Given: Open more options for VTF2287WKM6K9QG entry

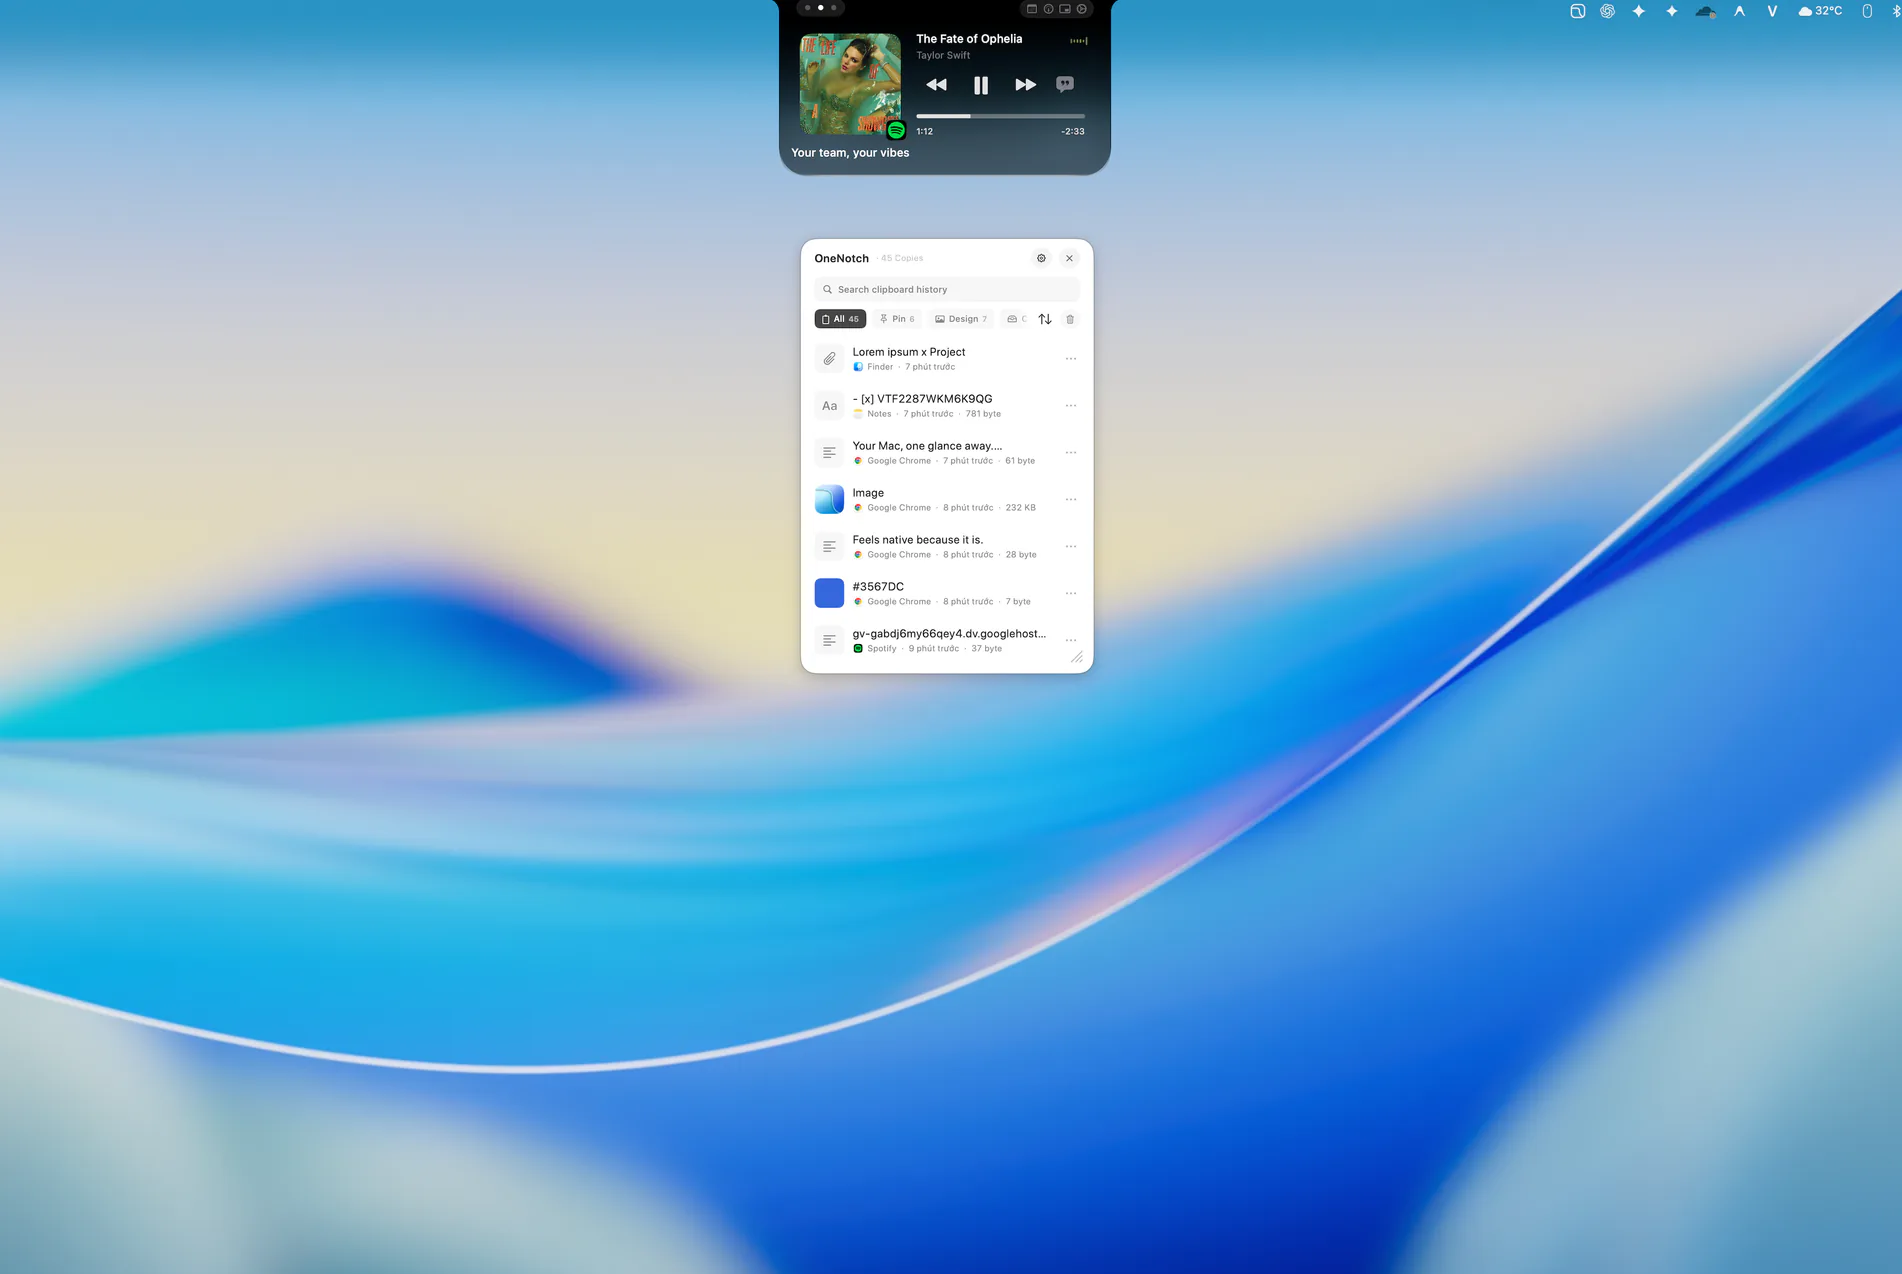Looking at the screenshot, I should click(1071, 405).
